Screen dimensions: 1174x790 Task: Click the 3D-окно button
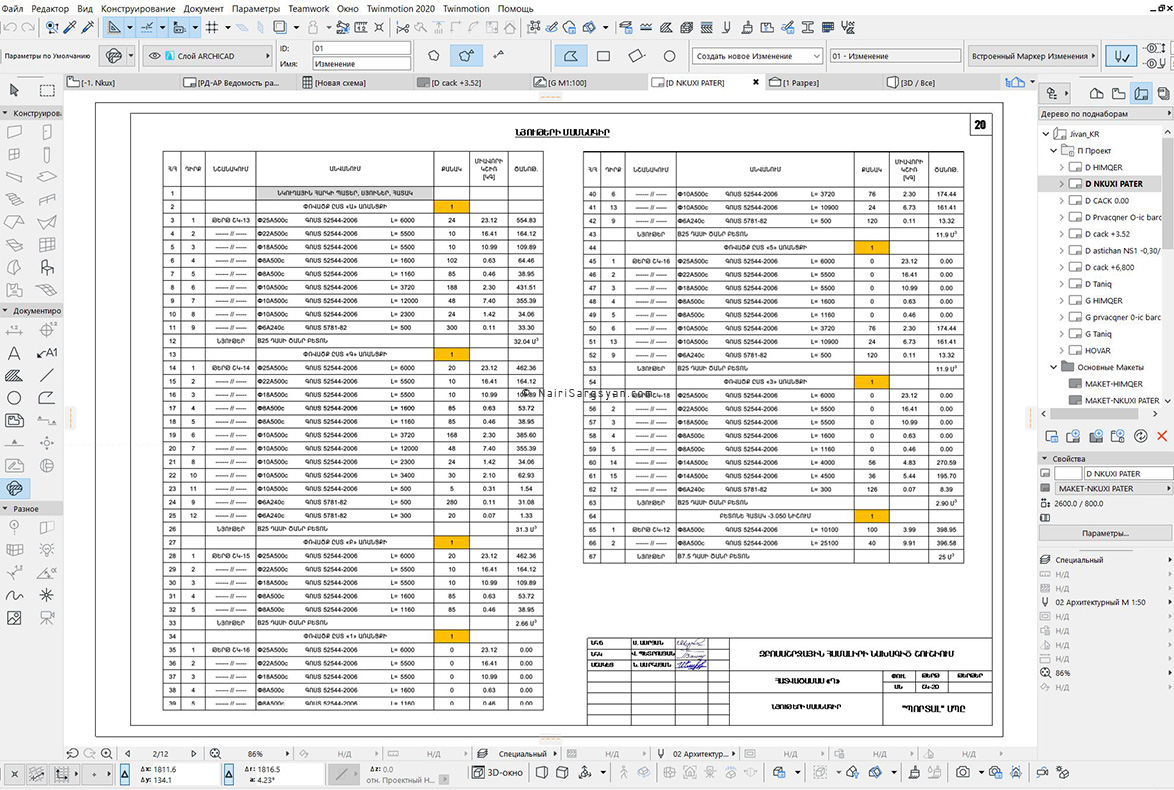tap(499, 772)
